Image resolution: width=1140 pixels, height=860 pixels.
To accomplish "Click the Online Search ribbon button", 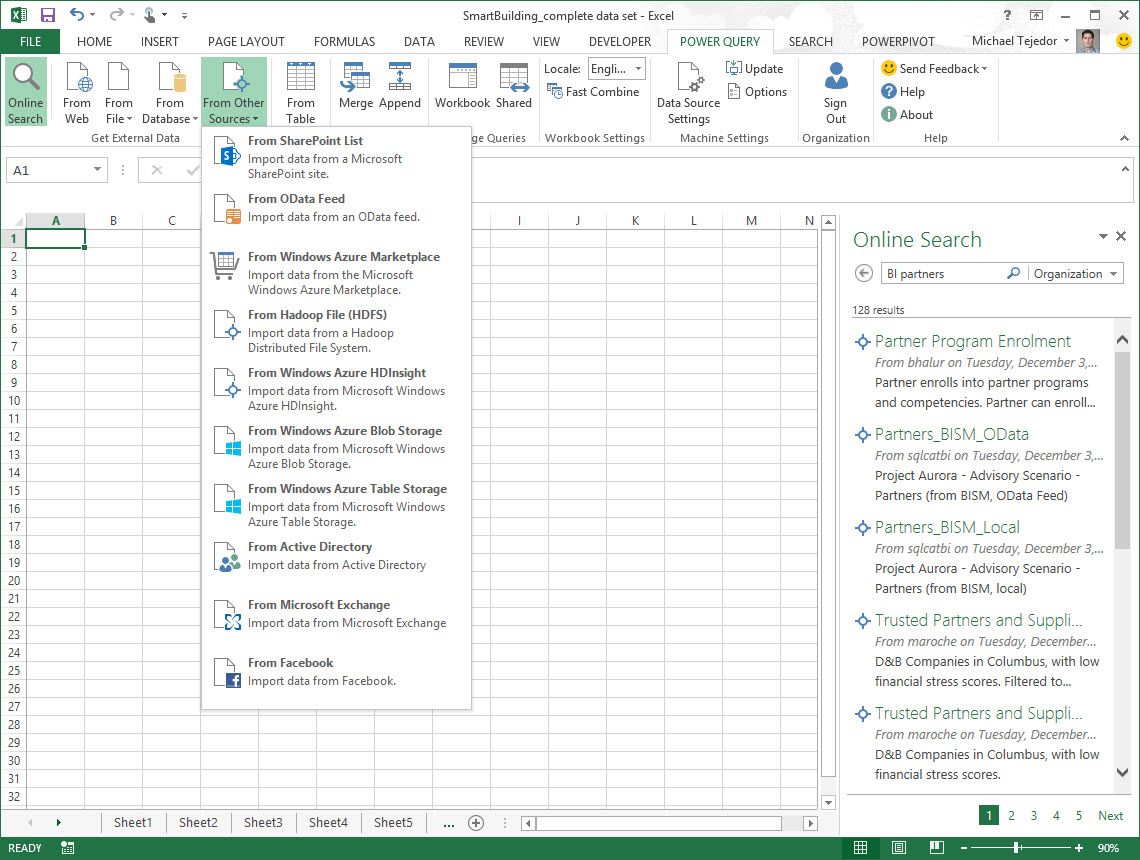I will 25,92.
